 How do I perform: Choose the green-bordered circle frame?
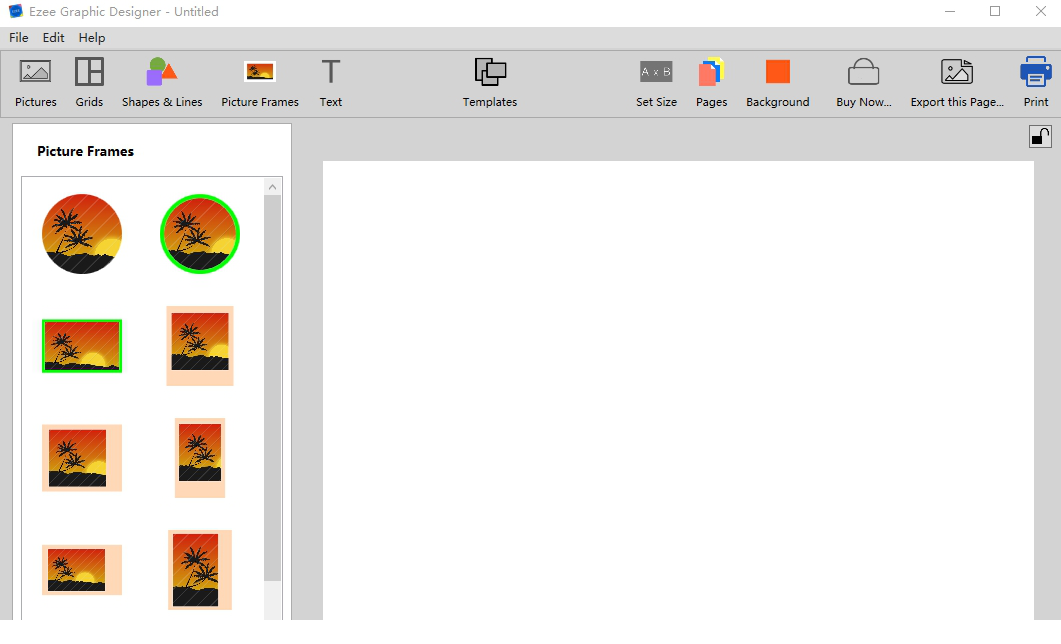(200, 234)
